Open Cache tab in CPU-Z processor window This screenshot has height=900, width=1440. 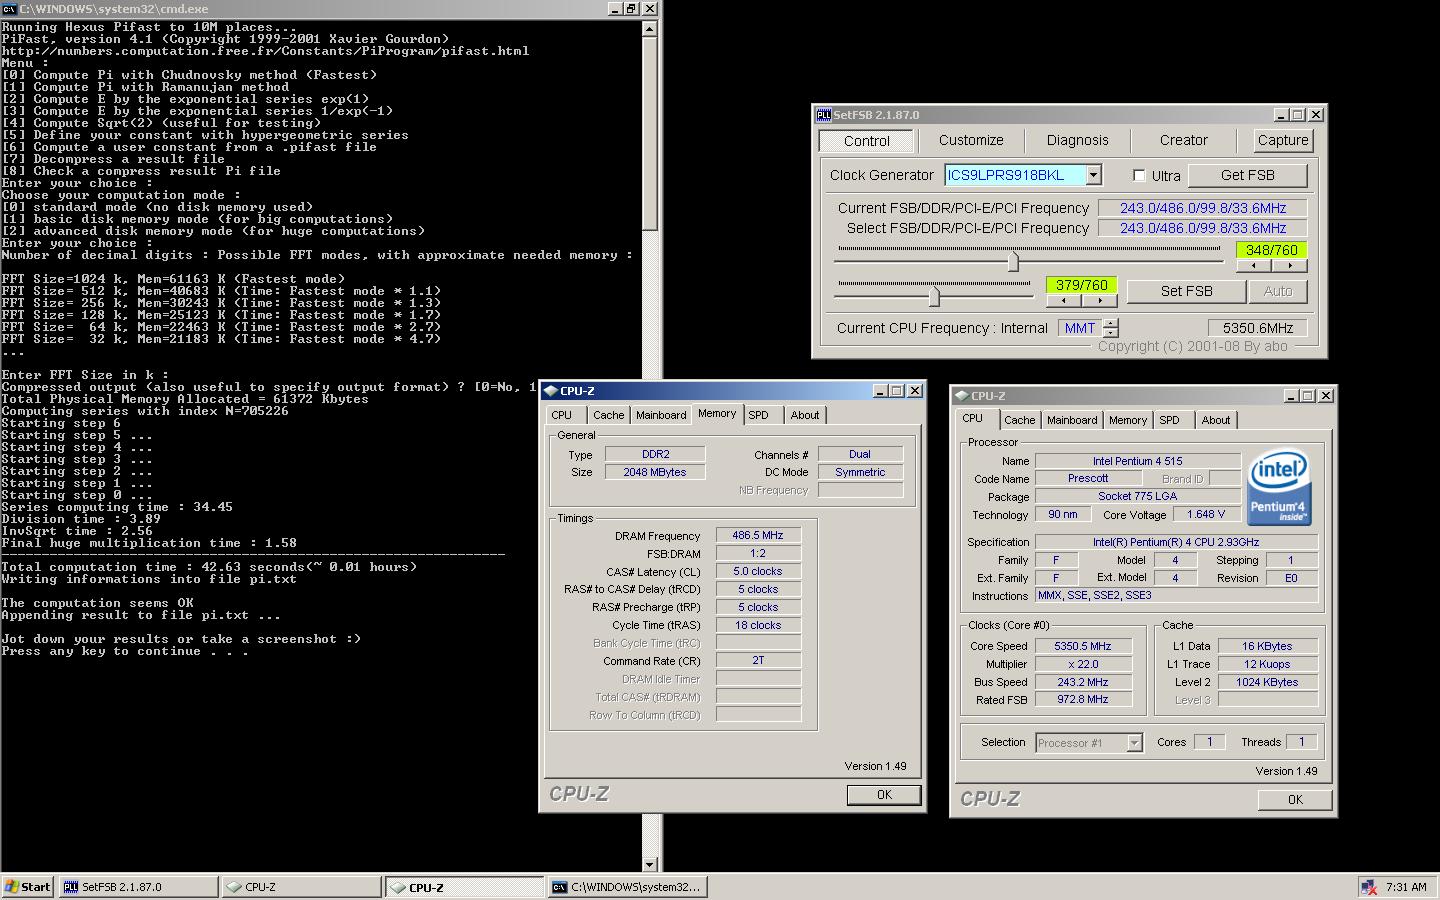tap(1019, 420)
